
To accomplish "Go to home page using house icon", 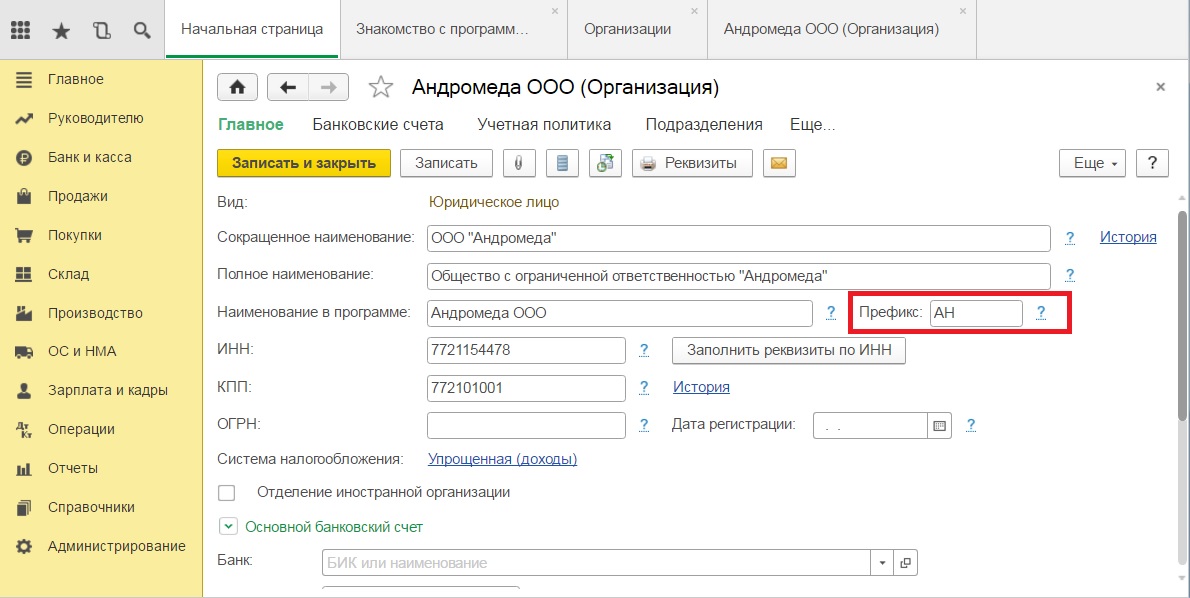I will 238,87.
